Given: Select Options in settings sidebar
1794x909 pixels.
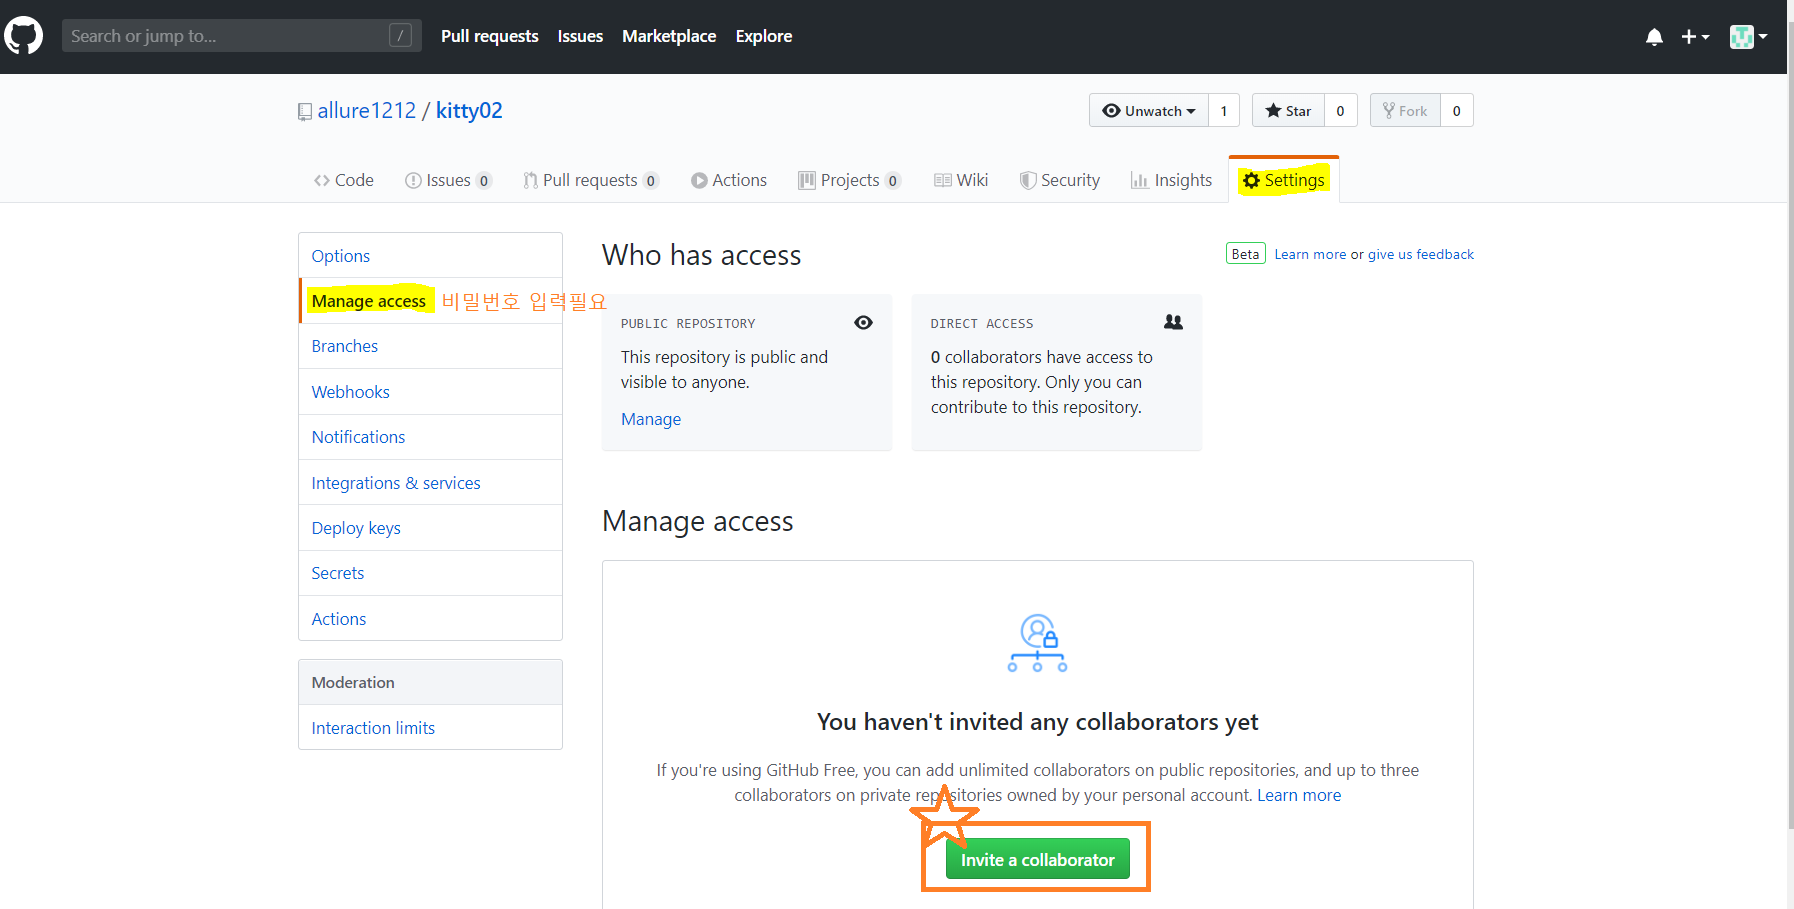Looking at the screenshot, I should (x=431, y=256).
